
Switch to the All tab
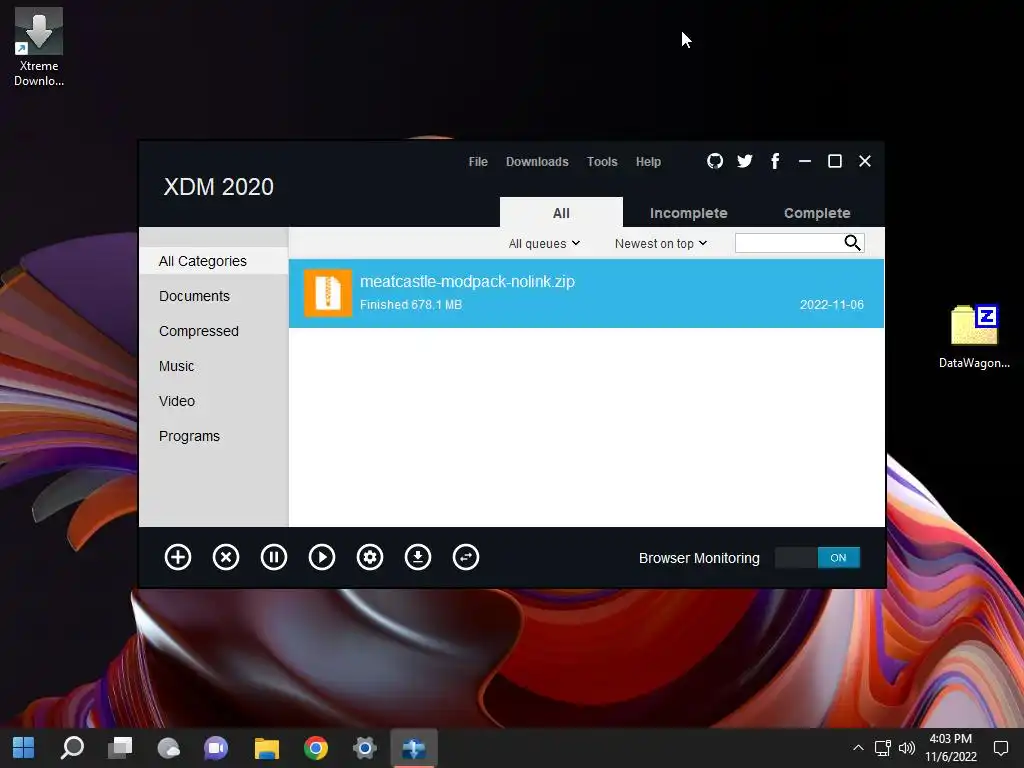click(x=561, y=213)
